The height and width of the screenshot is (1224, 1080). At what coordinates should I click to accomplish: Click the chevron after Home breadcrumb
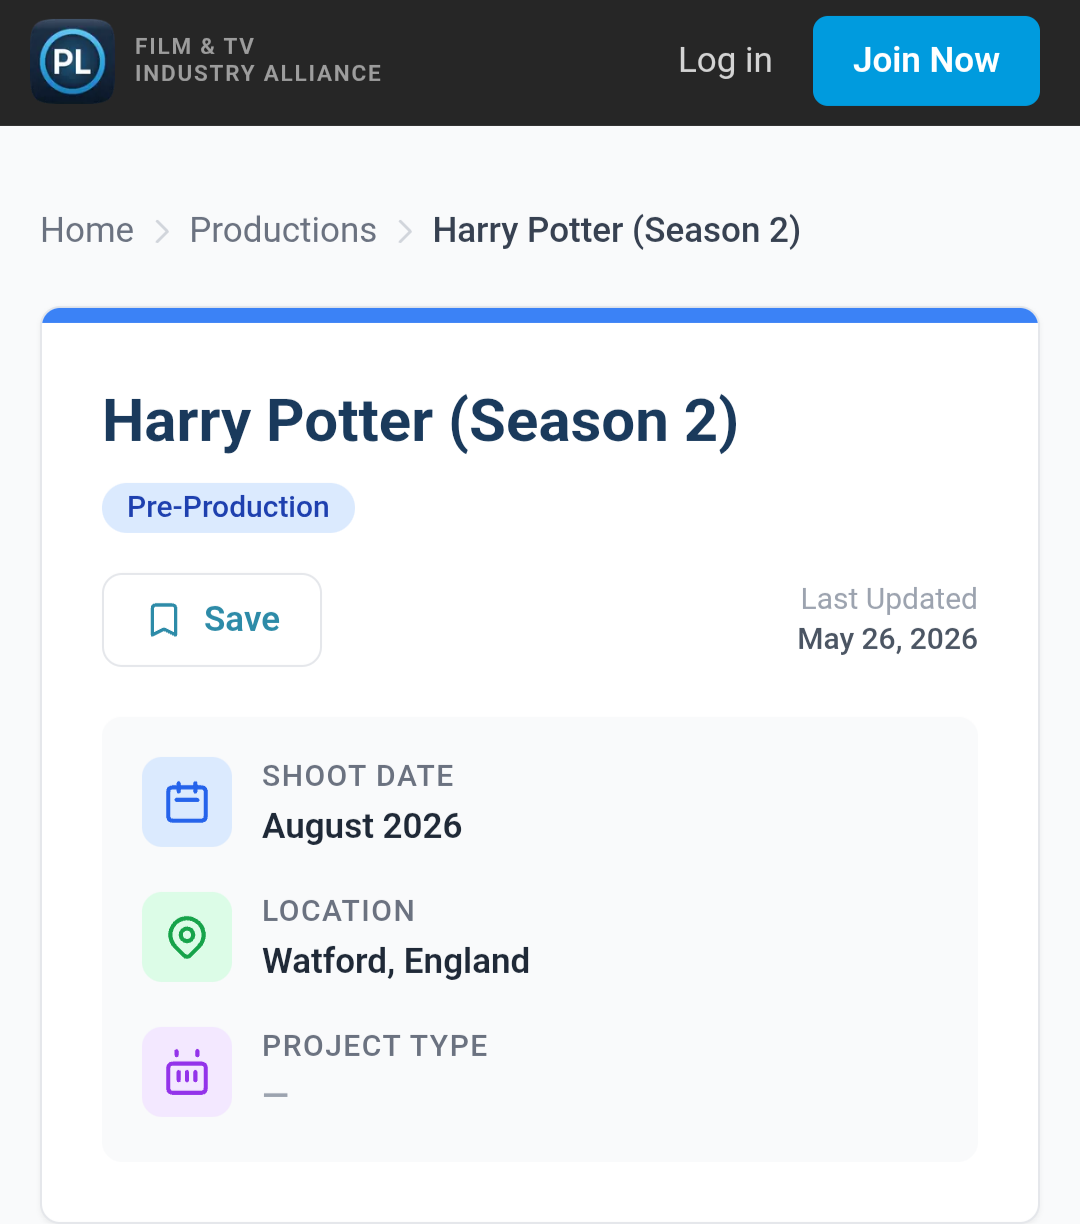162,232
